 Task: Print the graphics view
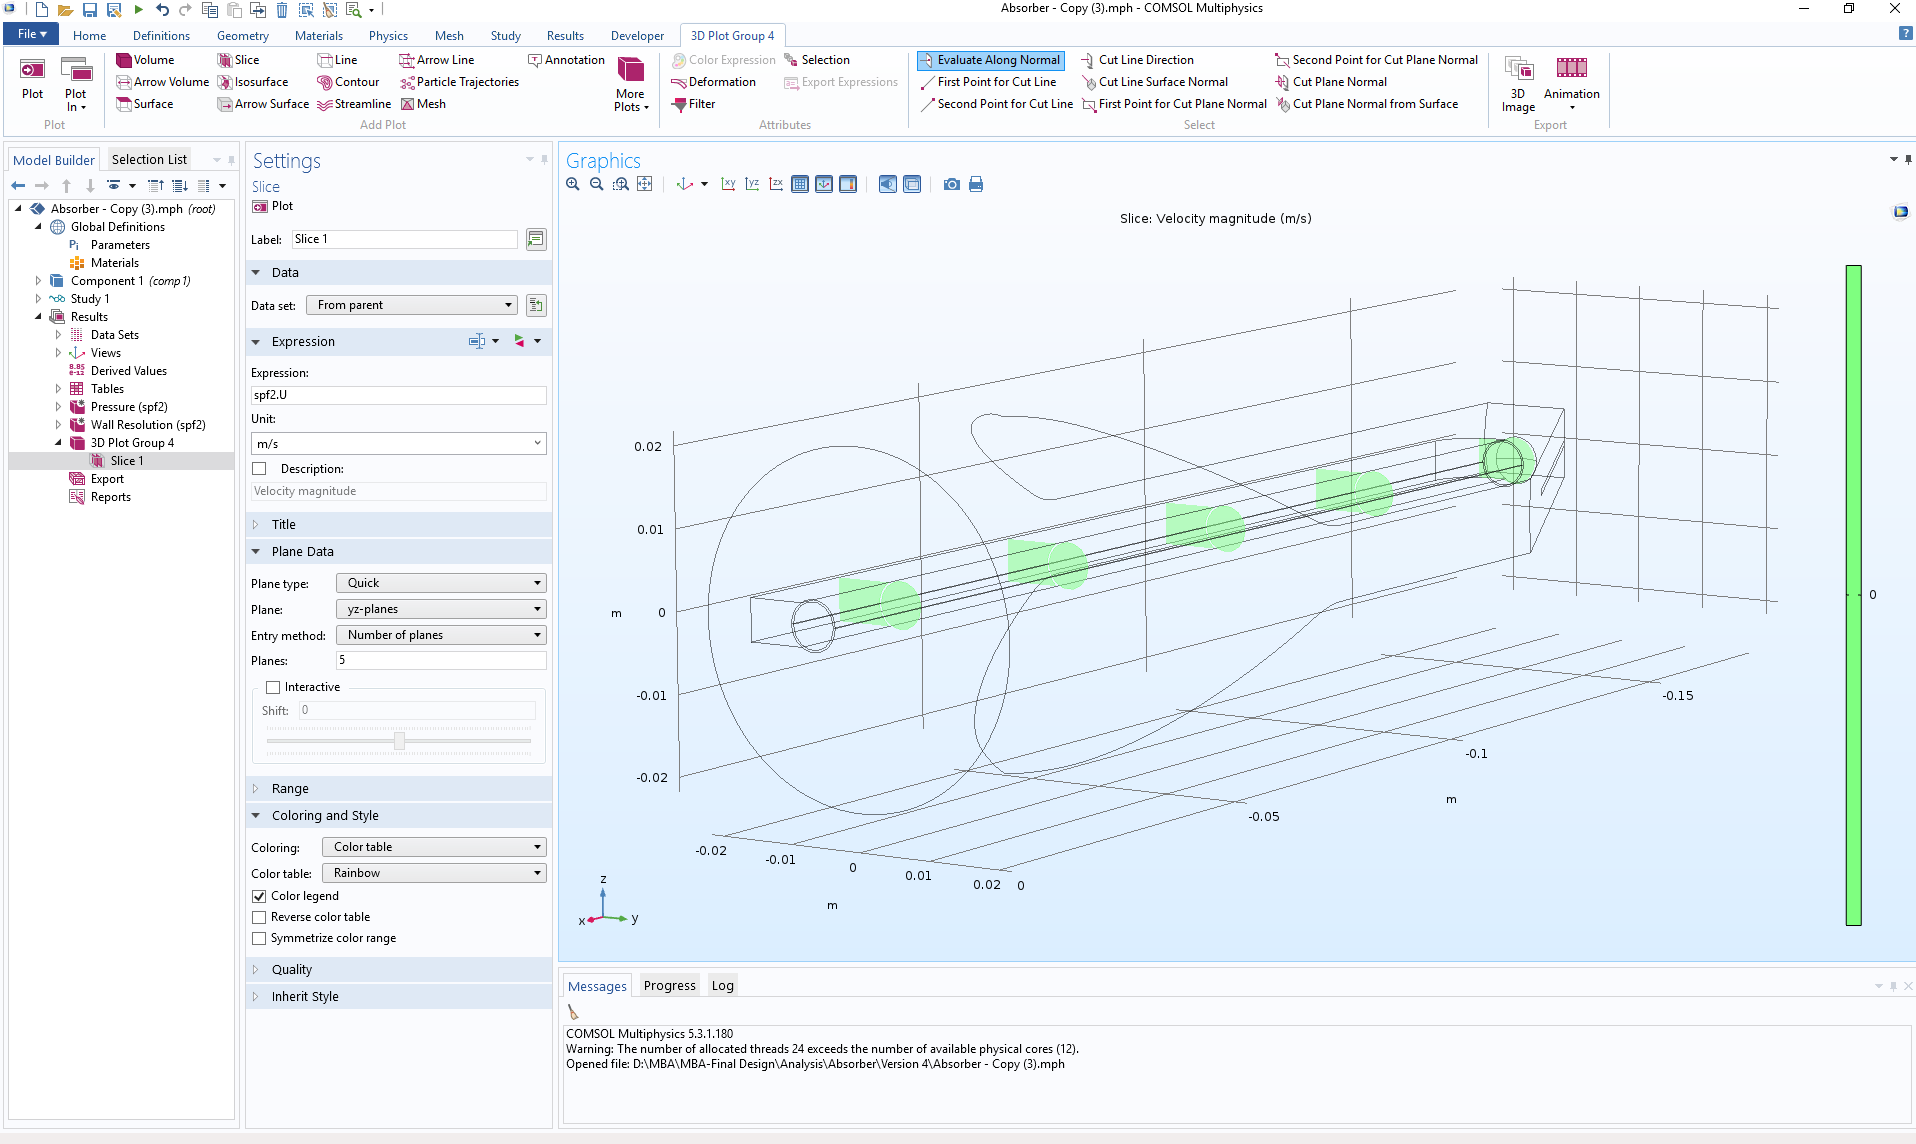tap(976, 184)
